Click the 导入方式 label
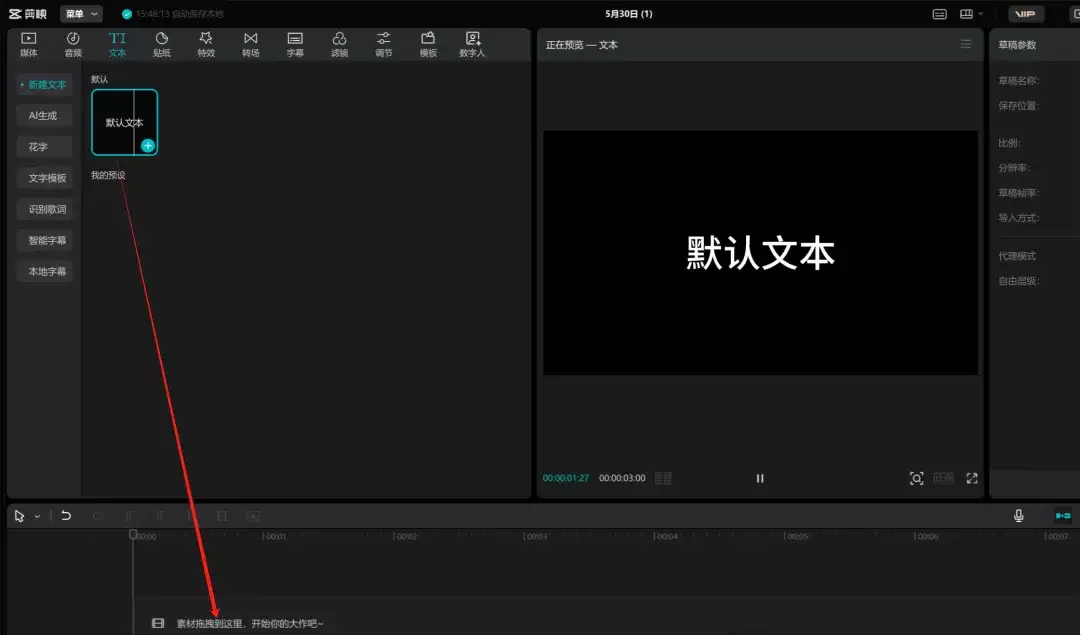The width and height of the screenshot is (1081, 635). pos(1018,218)
